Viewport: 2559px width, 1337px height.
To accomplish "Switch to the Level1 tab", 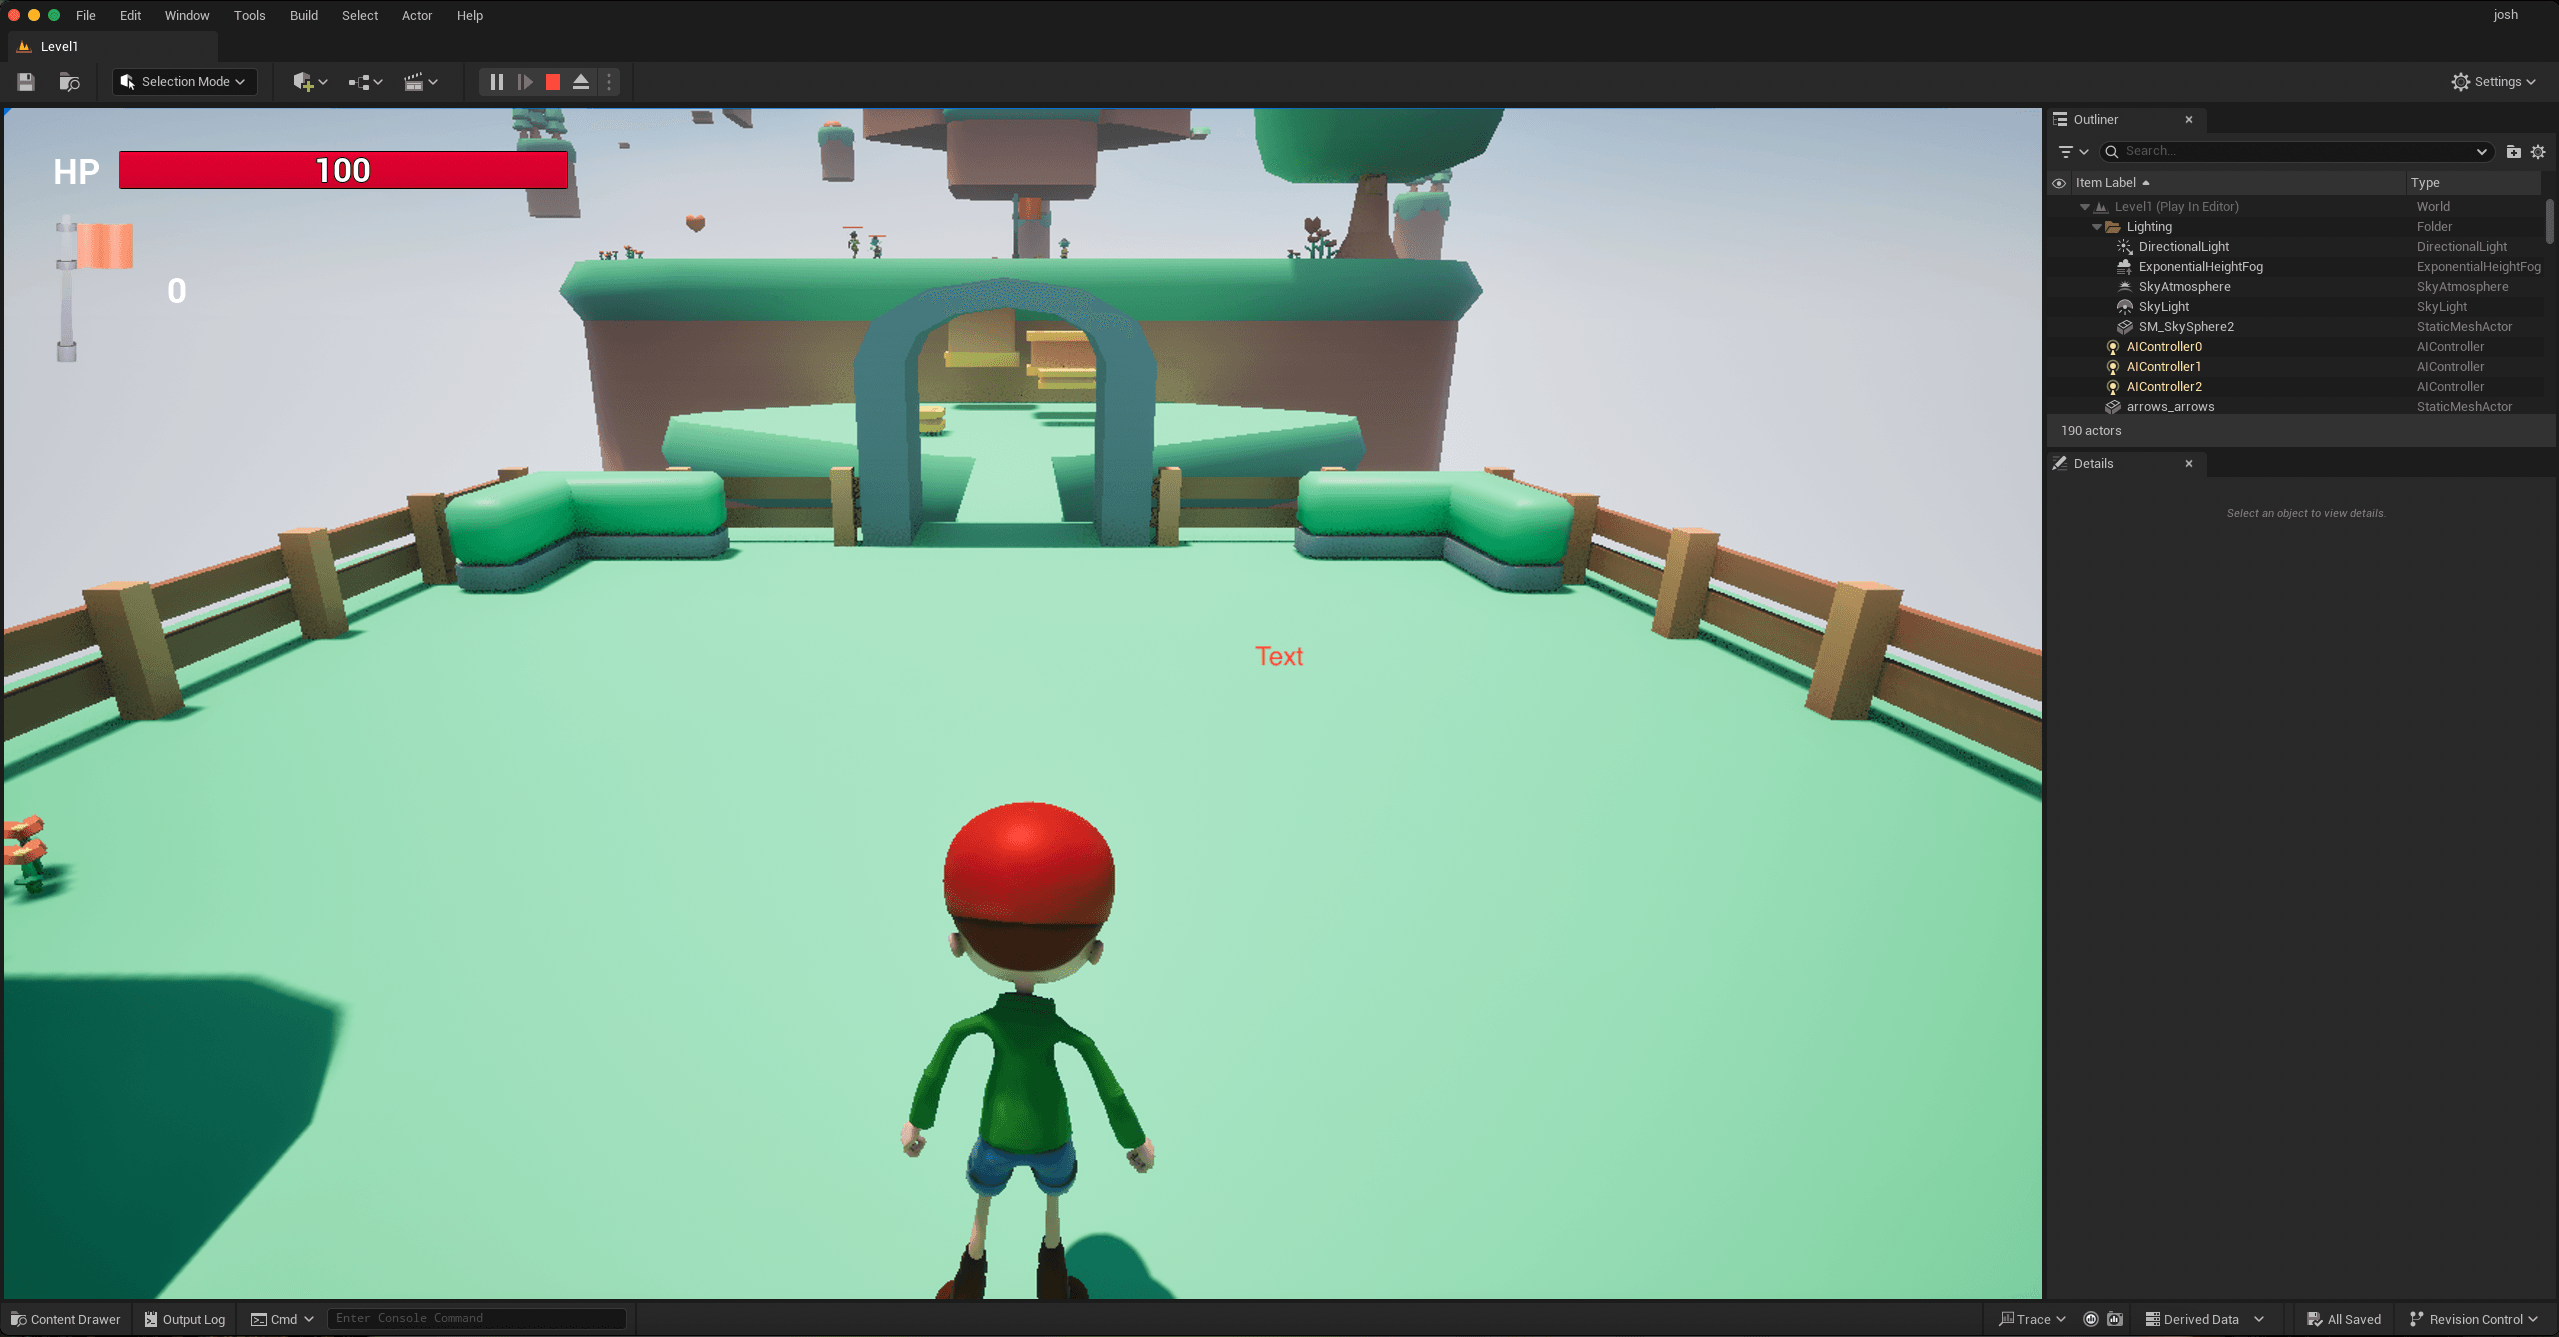I will [60, 46].
